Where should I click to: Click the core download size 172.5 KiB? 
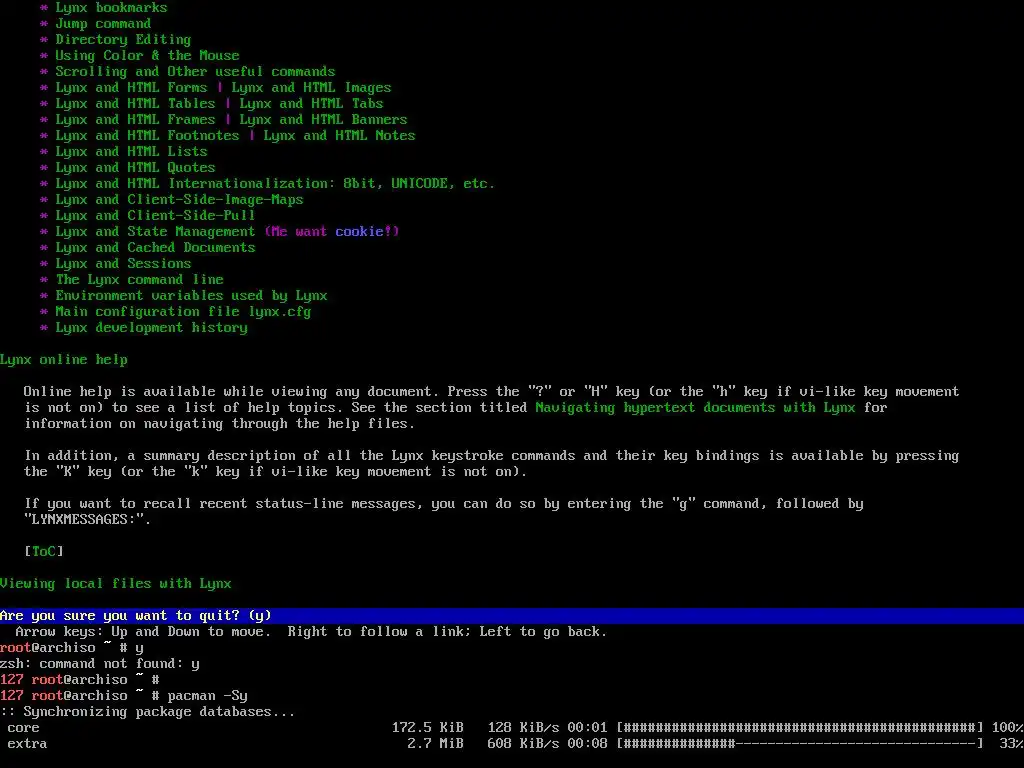428,728
